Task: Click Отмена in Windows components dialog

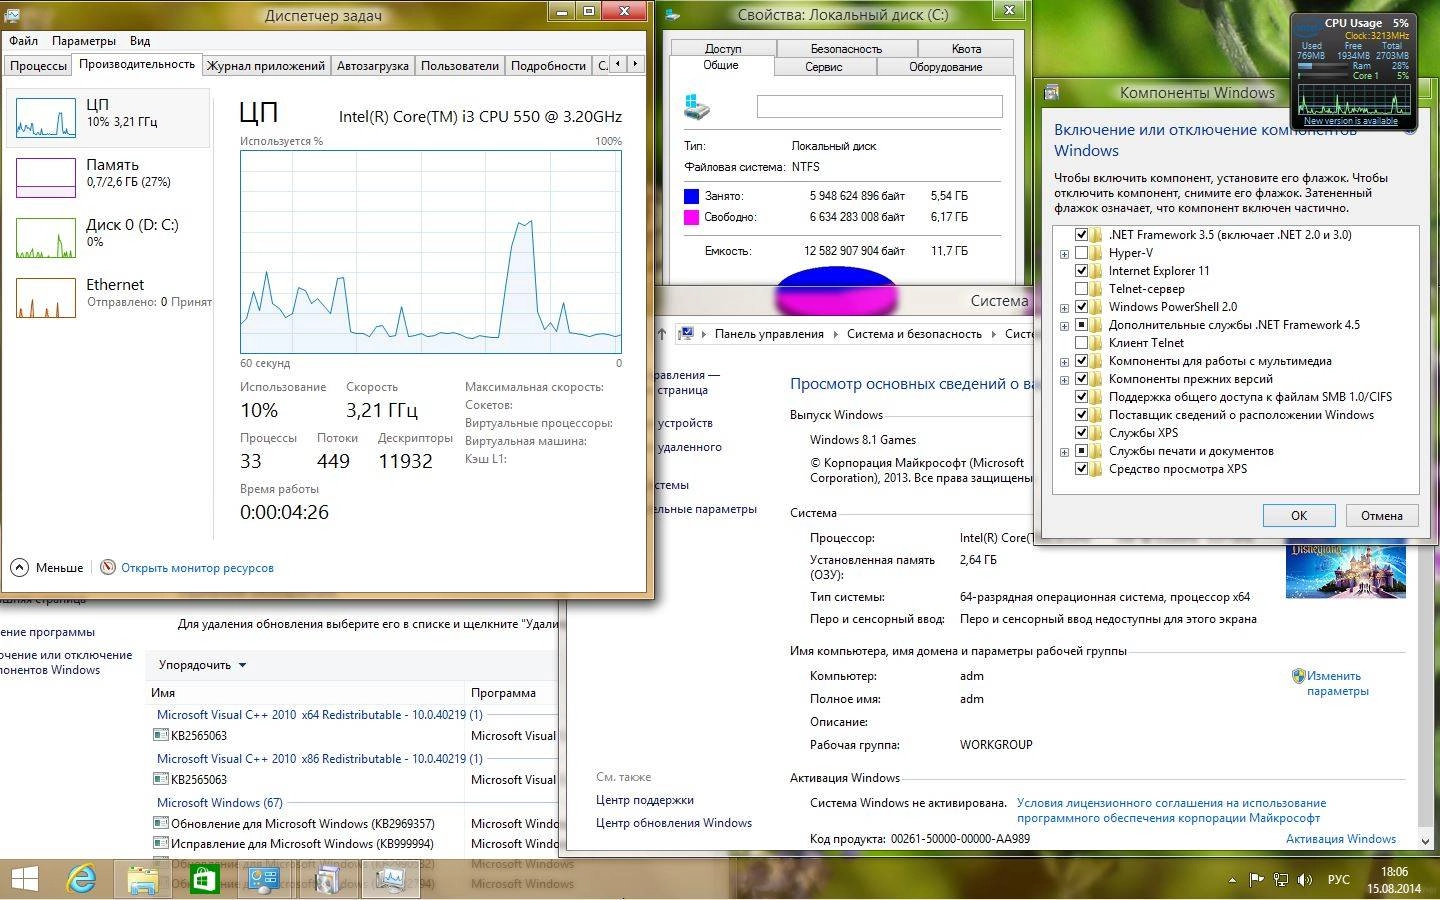Action: (1381, 515)
